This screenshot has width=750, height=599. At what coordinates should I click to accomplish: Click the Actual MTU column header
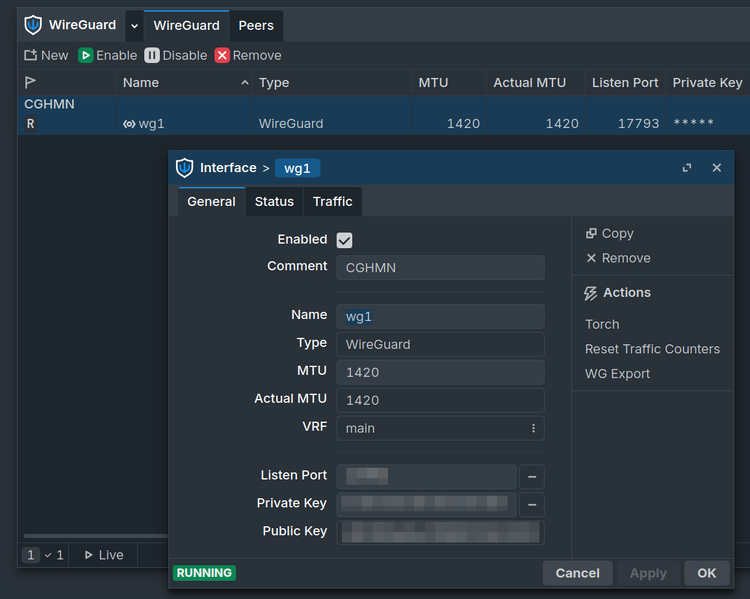click(x=536, y=83)
